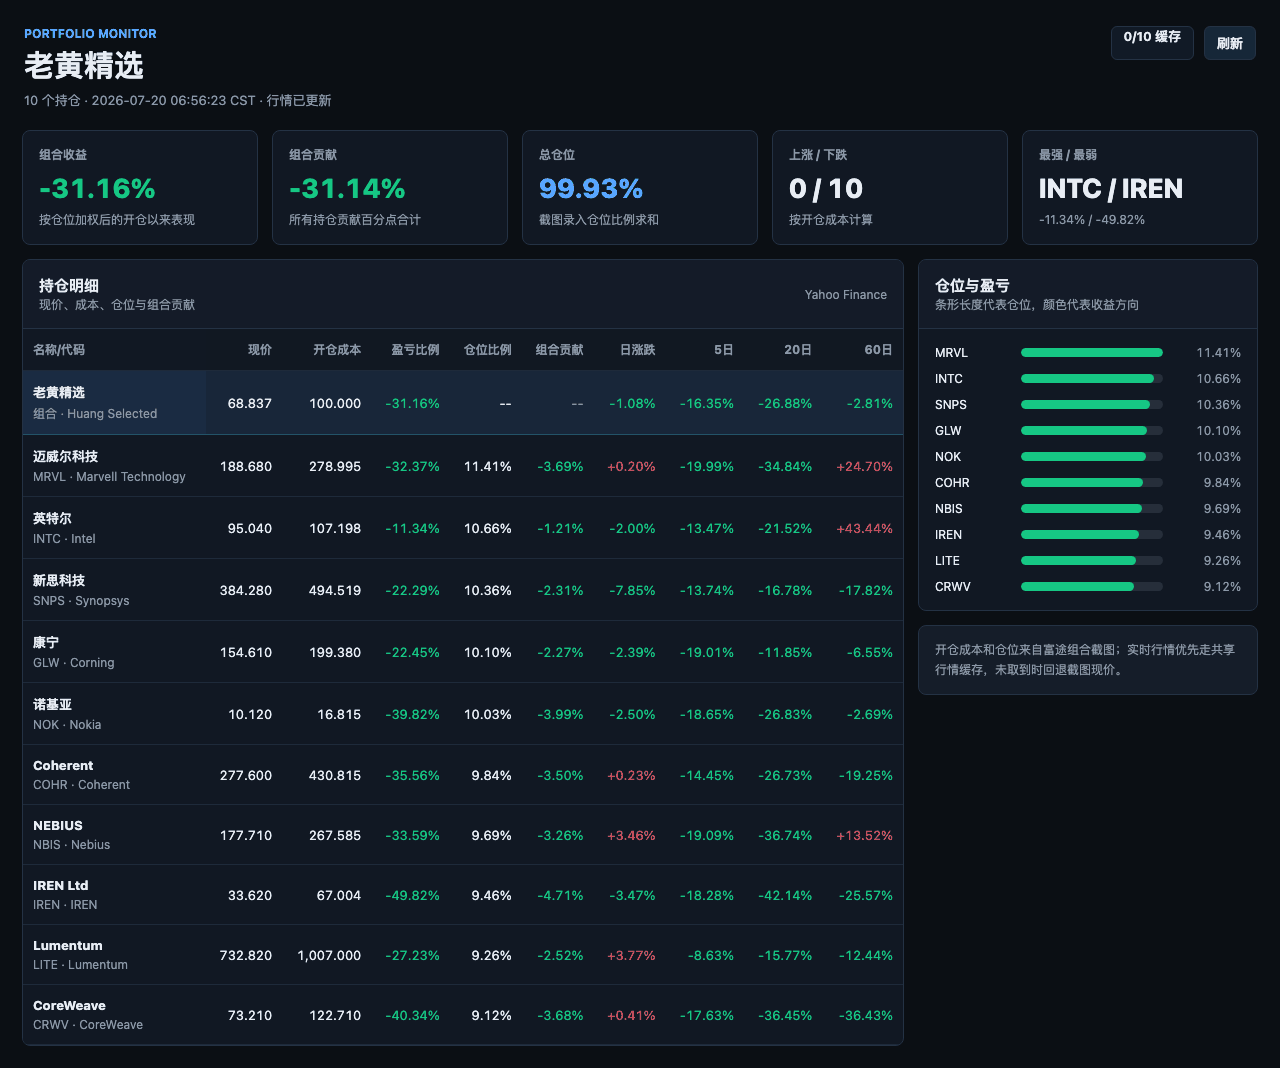Select the Lumentum row name in the table
1280x1068 pixels.
[x=68, y=946]
